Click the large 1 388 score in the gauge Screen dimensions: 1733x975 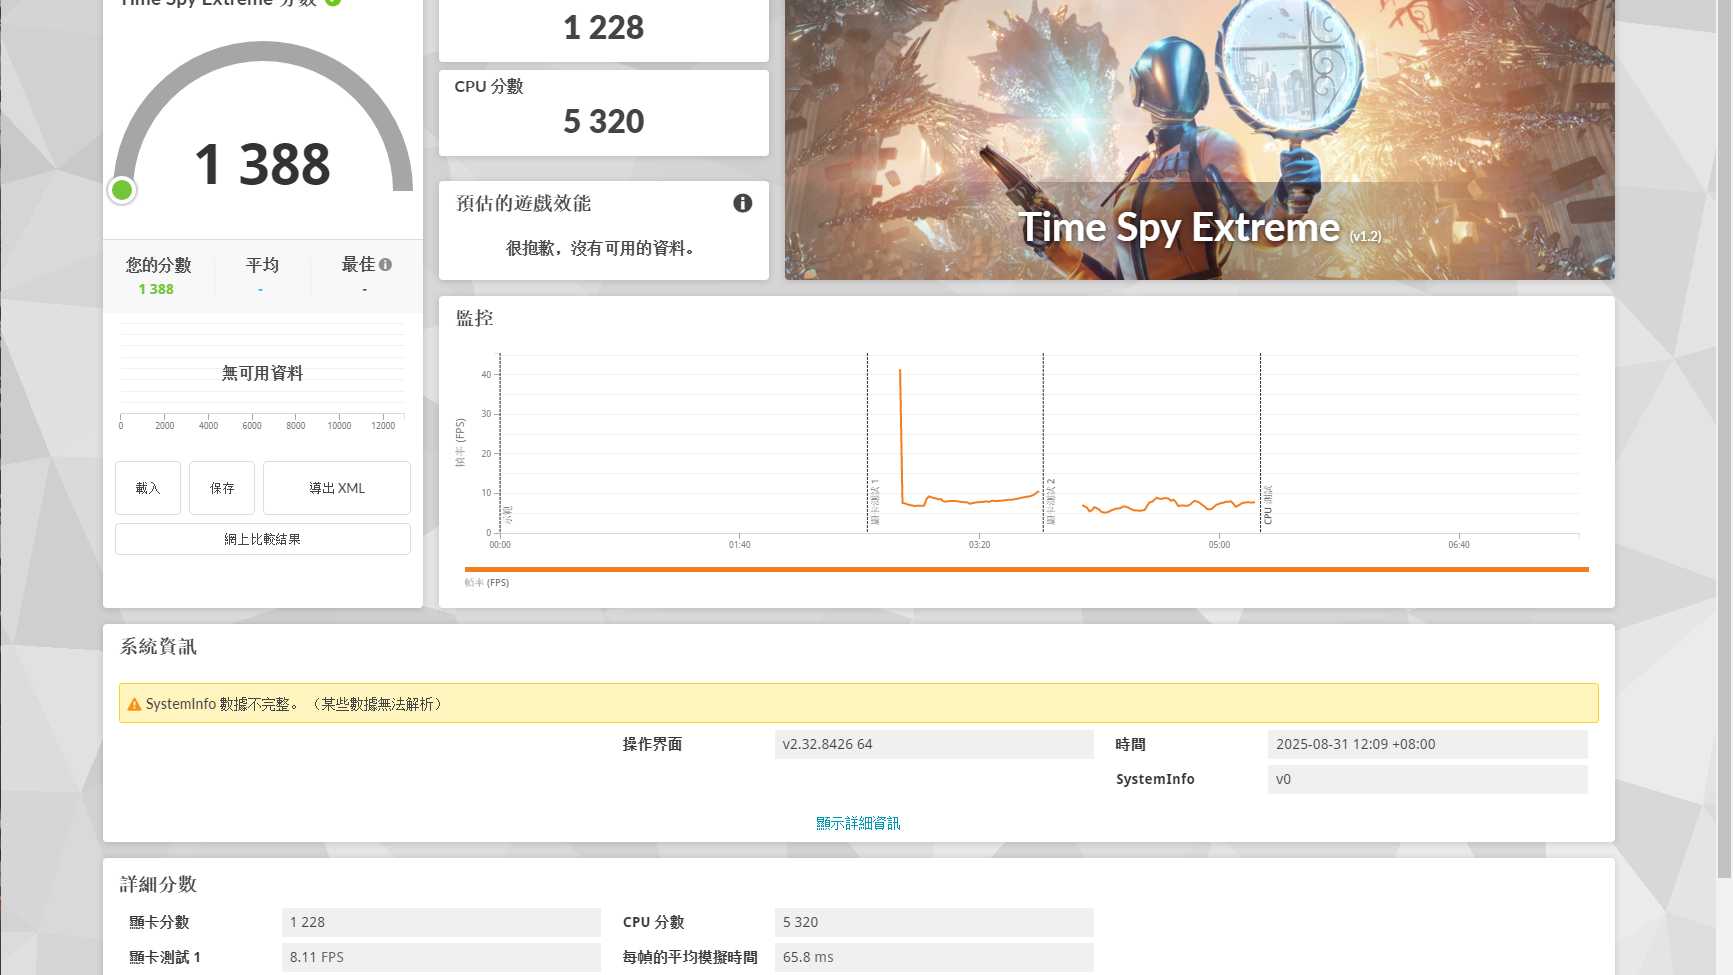[x=262, y=164]
